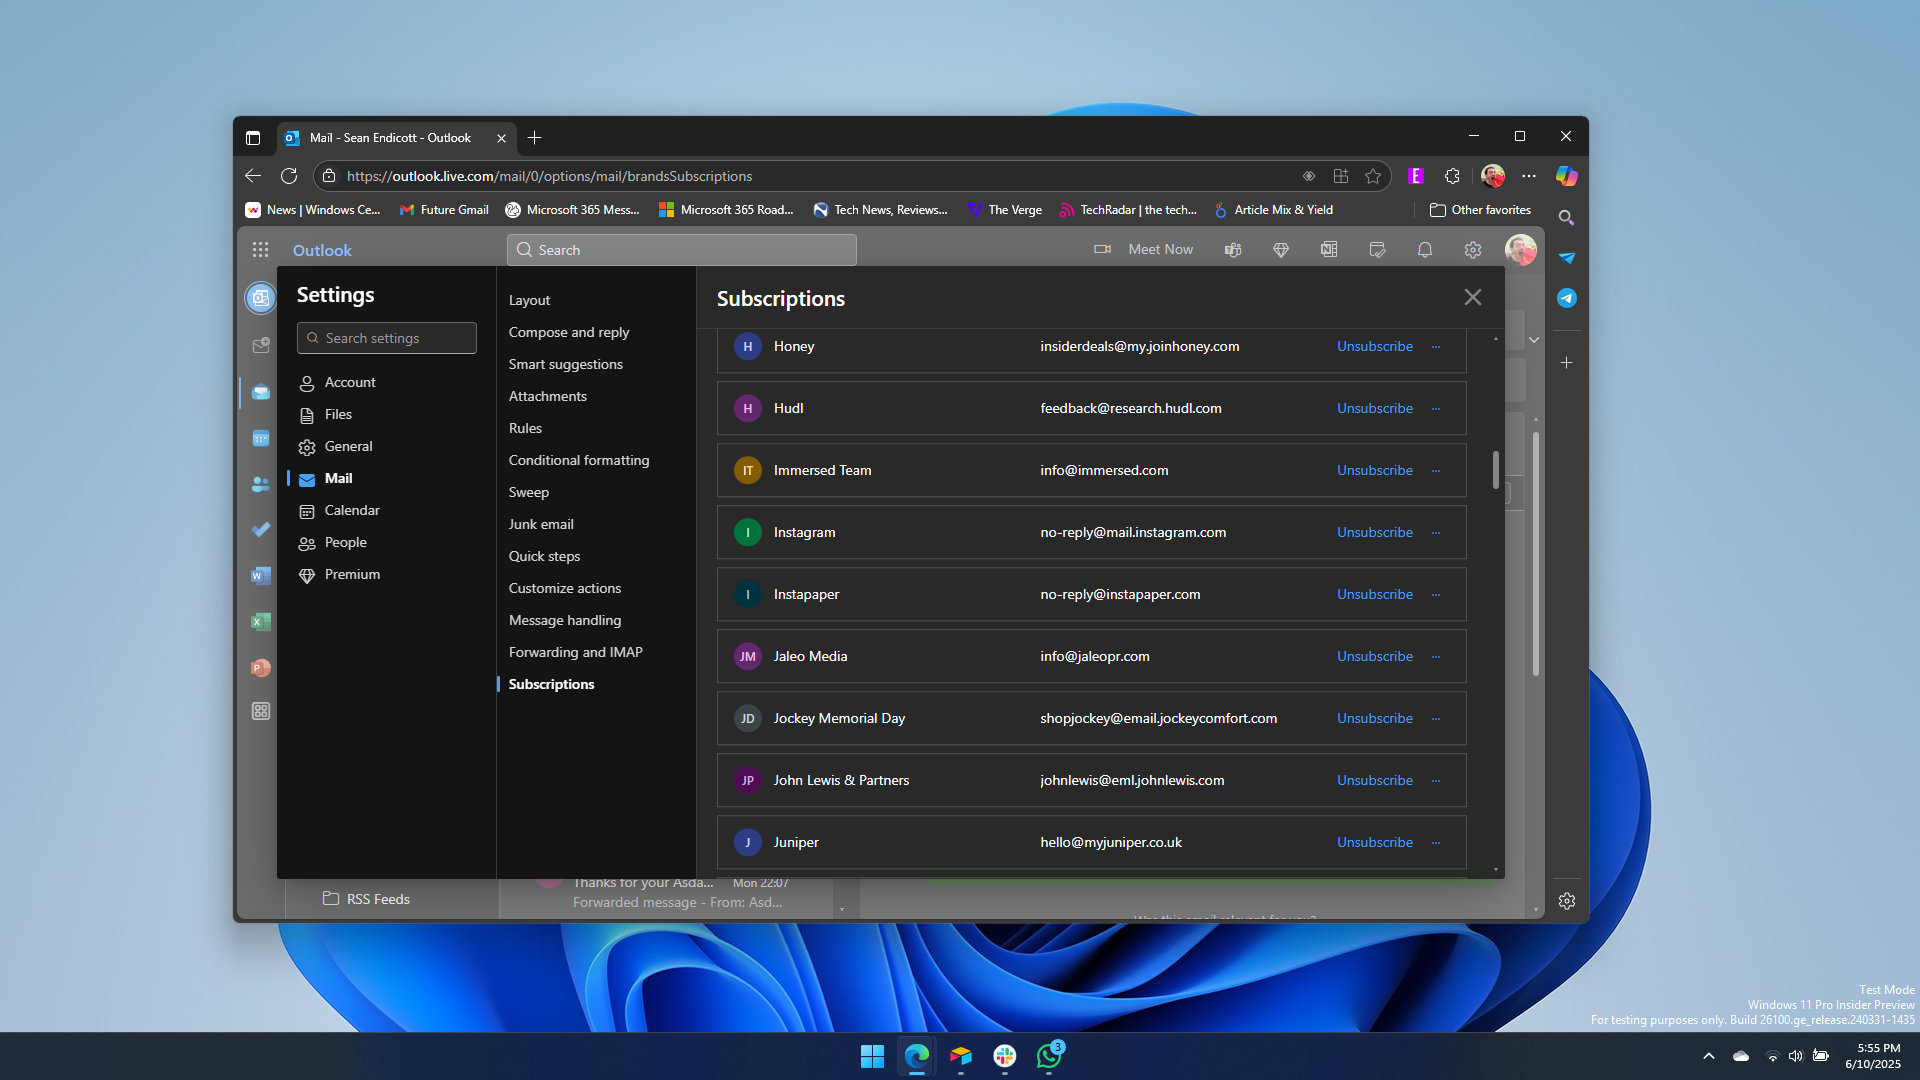Open more options for Jaleo Media

[x=1436, y=657]
